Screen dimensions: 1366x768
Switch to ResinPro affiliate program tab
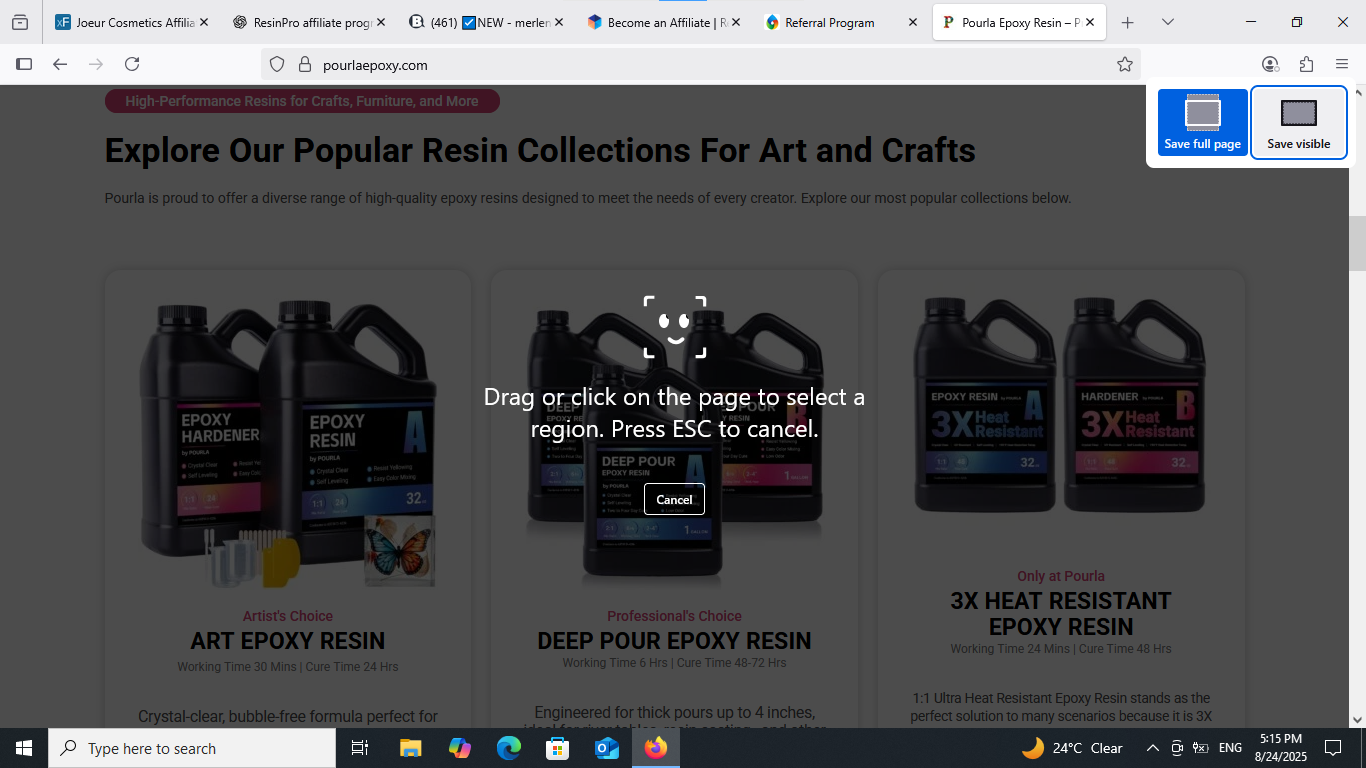coord(307,22)
